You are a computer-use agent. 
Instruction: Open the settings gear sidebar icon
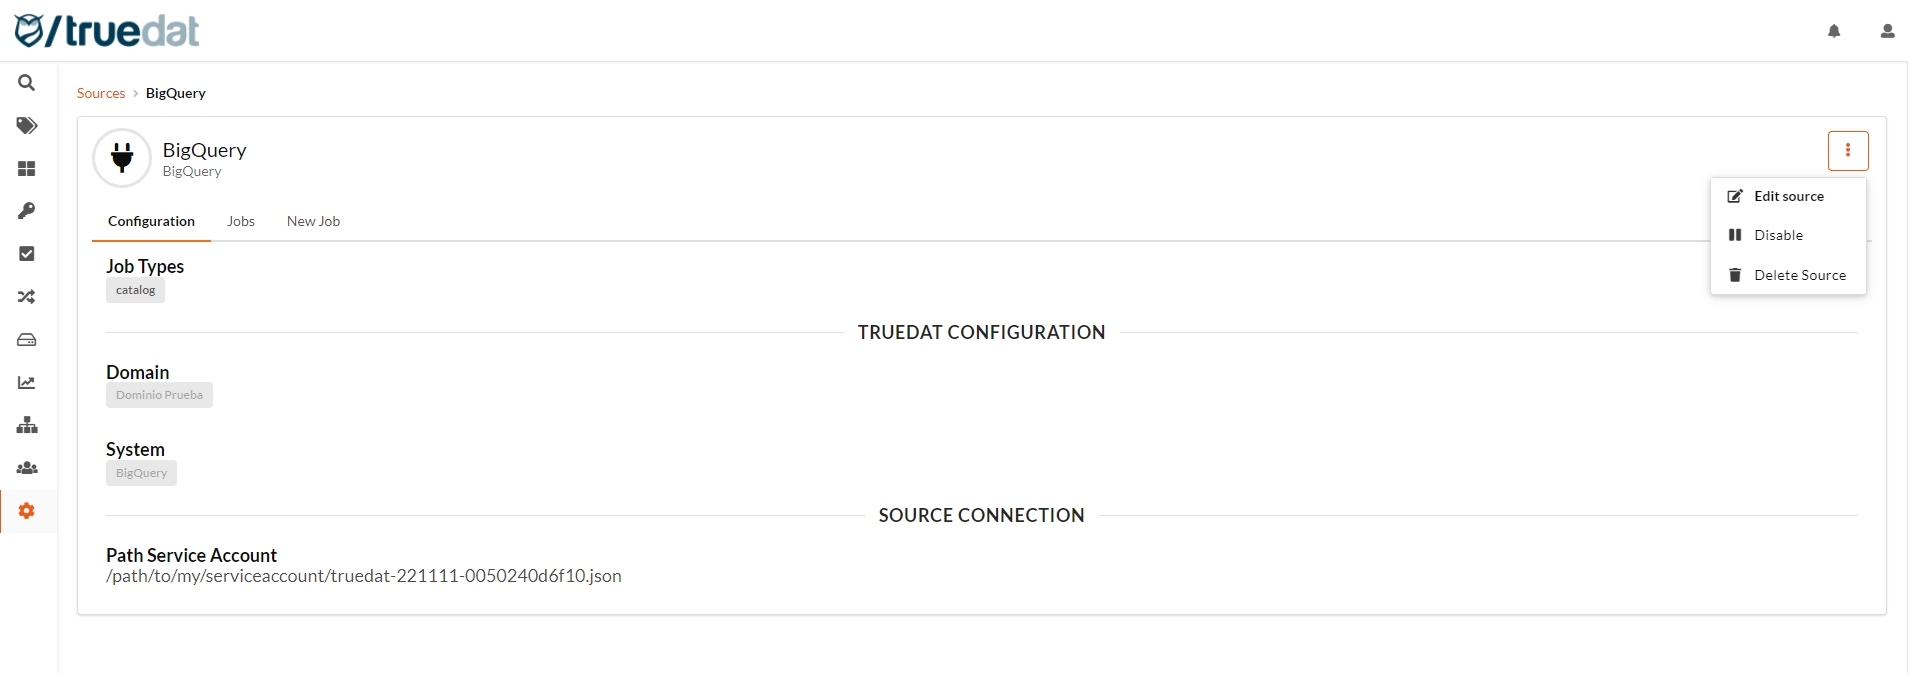(x=27, y=511)
